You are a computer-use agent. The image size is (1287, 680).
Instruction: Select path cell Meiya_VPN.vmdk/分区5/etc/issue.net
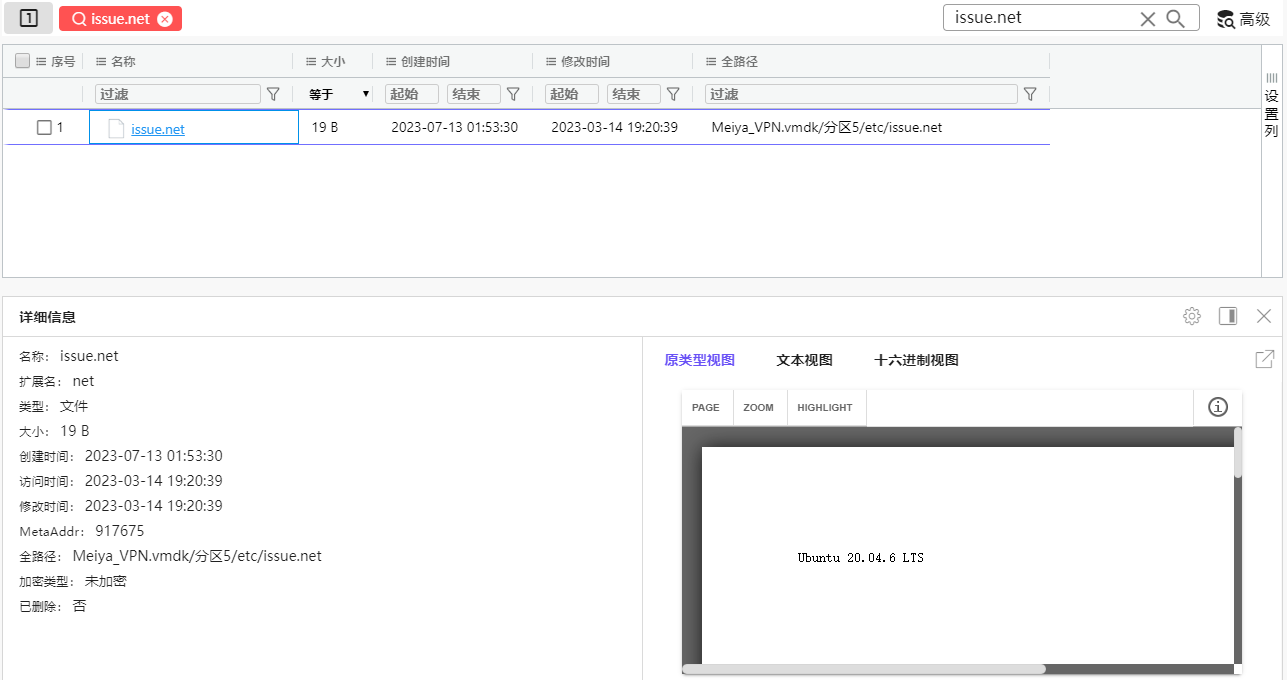pyautogui.click(x=827, y=127)
